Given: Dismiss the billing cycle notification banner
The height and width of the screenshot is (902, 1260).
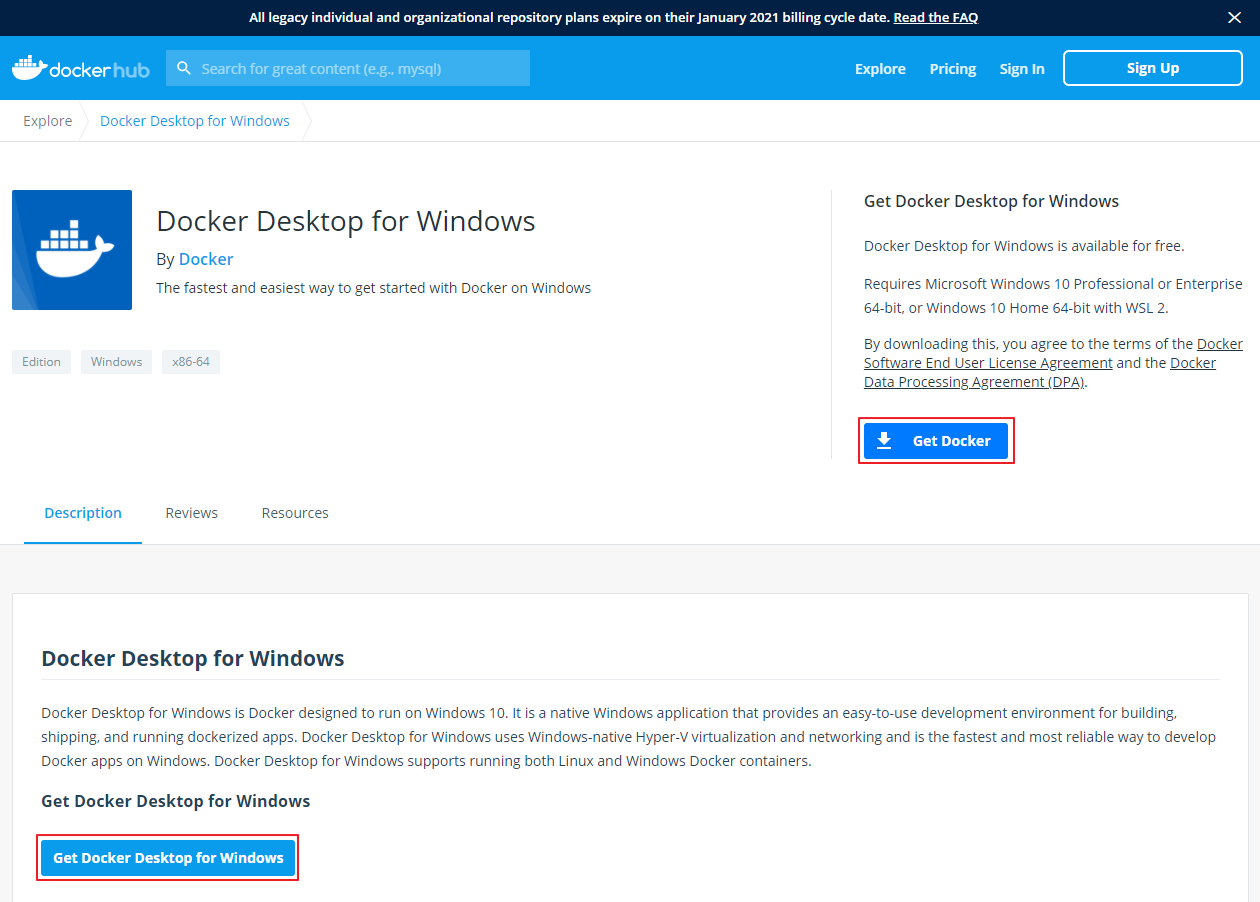Looking at the screenshot, I should (x=1235, y=17).
